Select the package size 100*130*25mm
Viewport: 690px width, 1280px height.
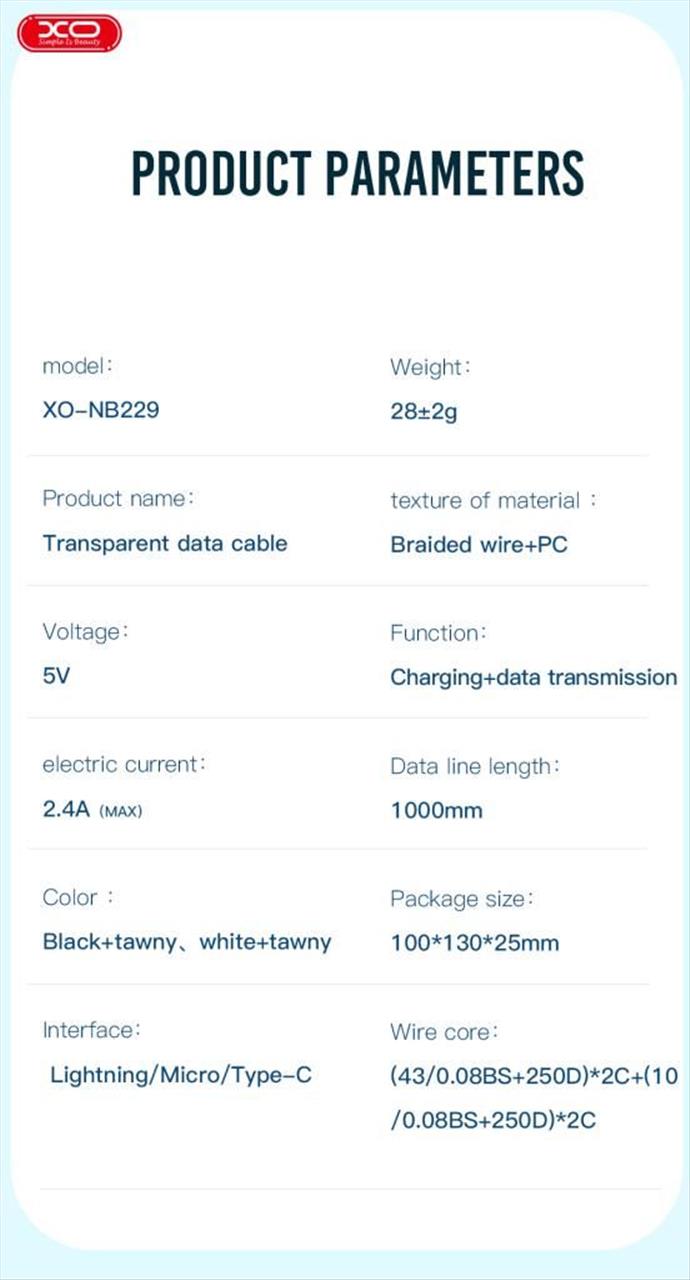click(474, 943)
